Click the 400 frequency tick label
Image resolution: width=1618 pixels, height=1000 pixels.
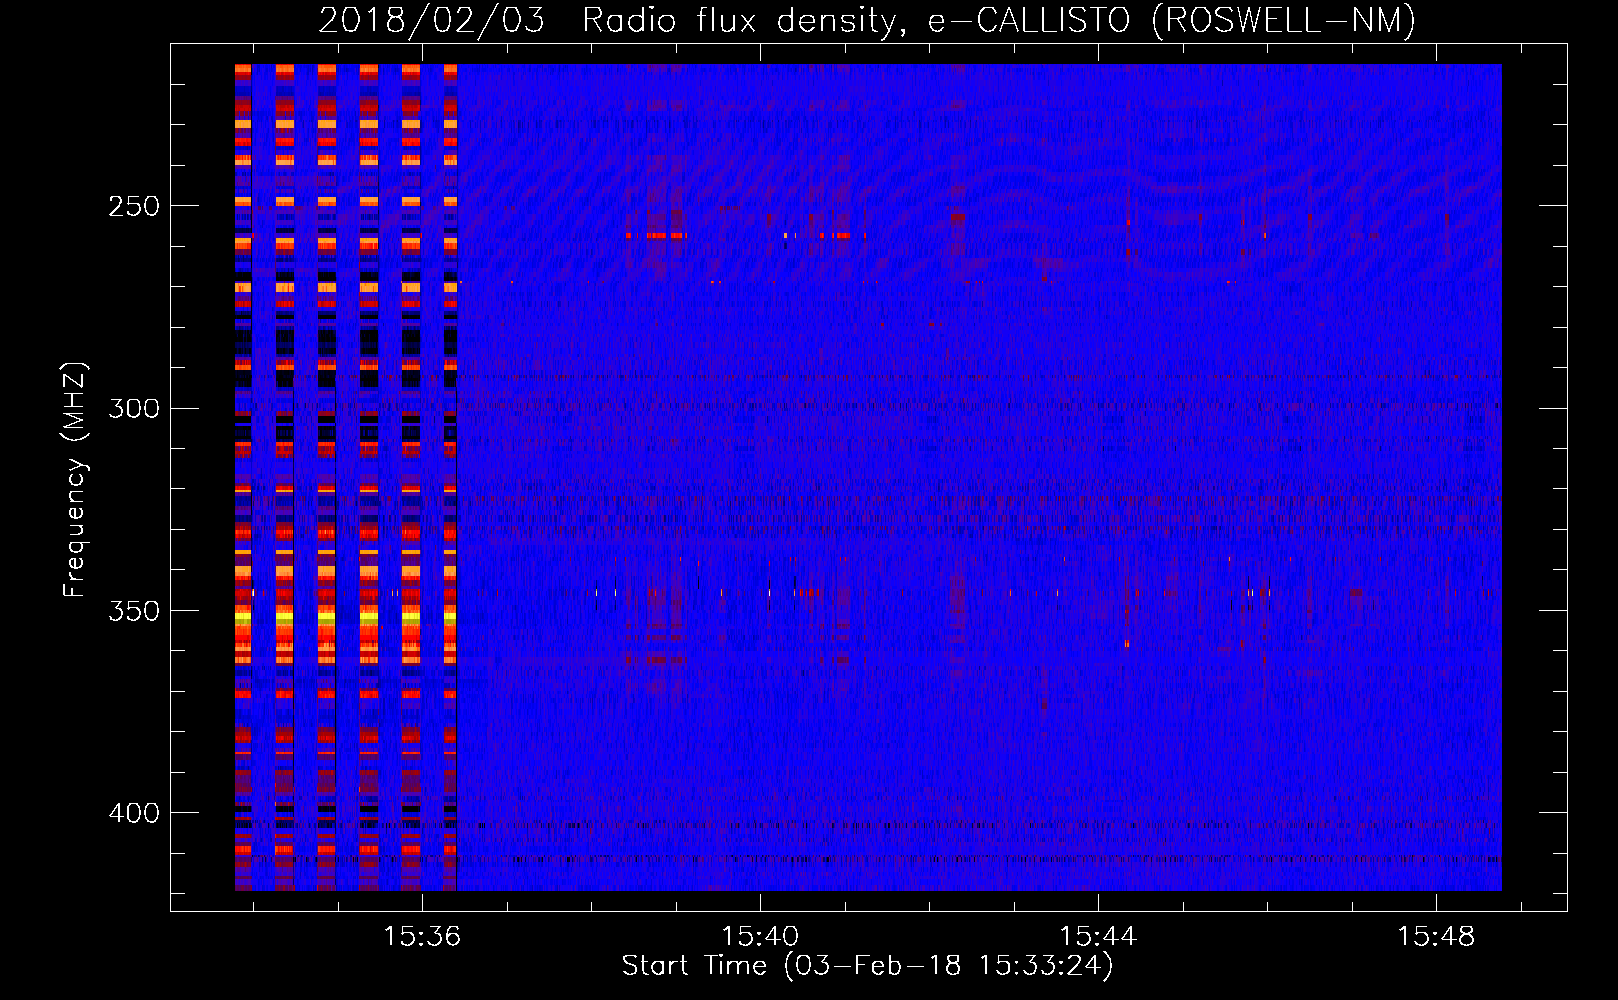click(x=134, y=813)
